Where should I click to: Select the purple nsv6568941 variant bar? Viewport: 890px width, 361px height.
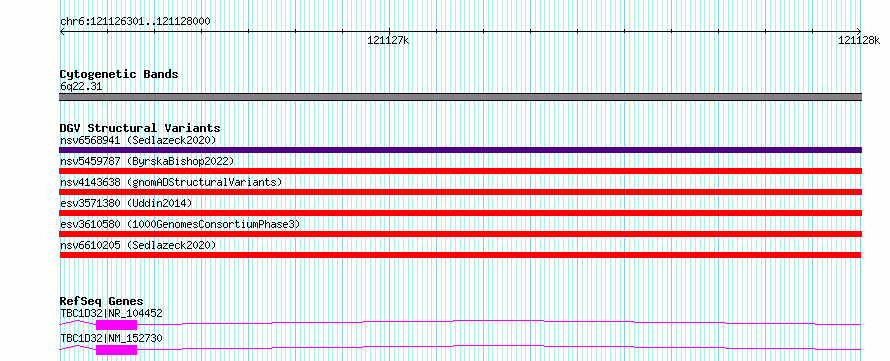pyautogui.click(x=460, y=150)
